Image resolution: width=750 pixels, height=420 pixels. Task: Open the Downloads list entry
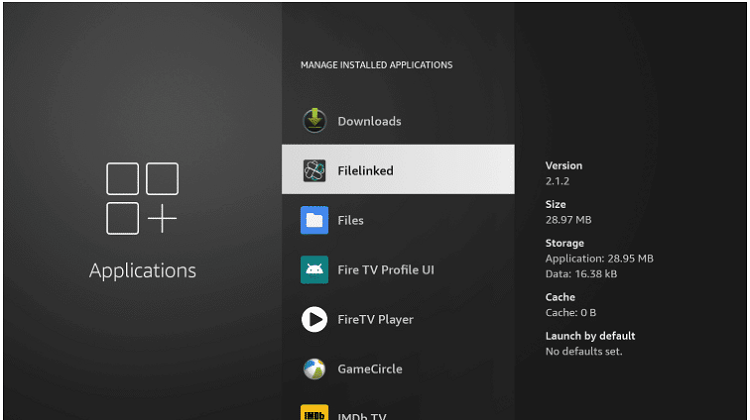tap(398, 121)
